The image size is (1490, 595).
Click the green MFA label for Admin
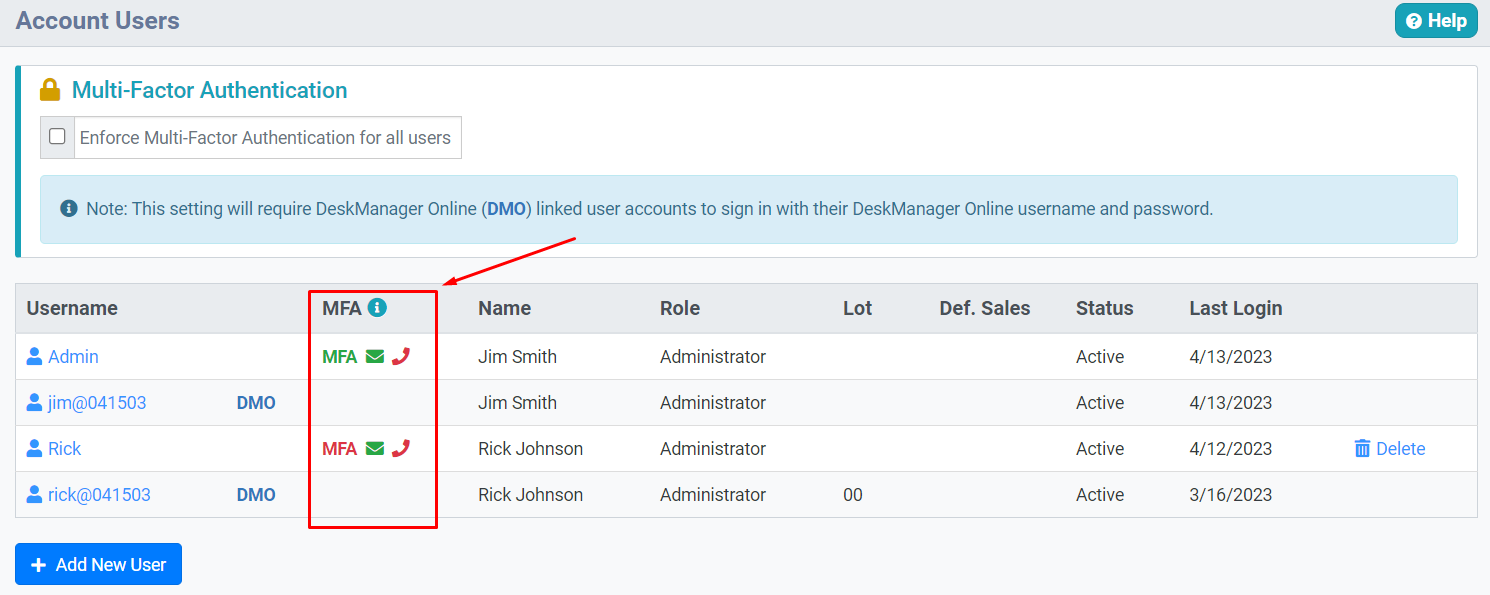tap(339, 357)
